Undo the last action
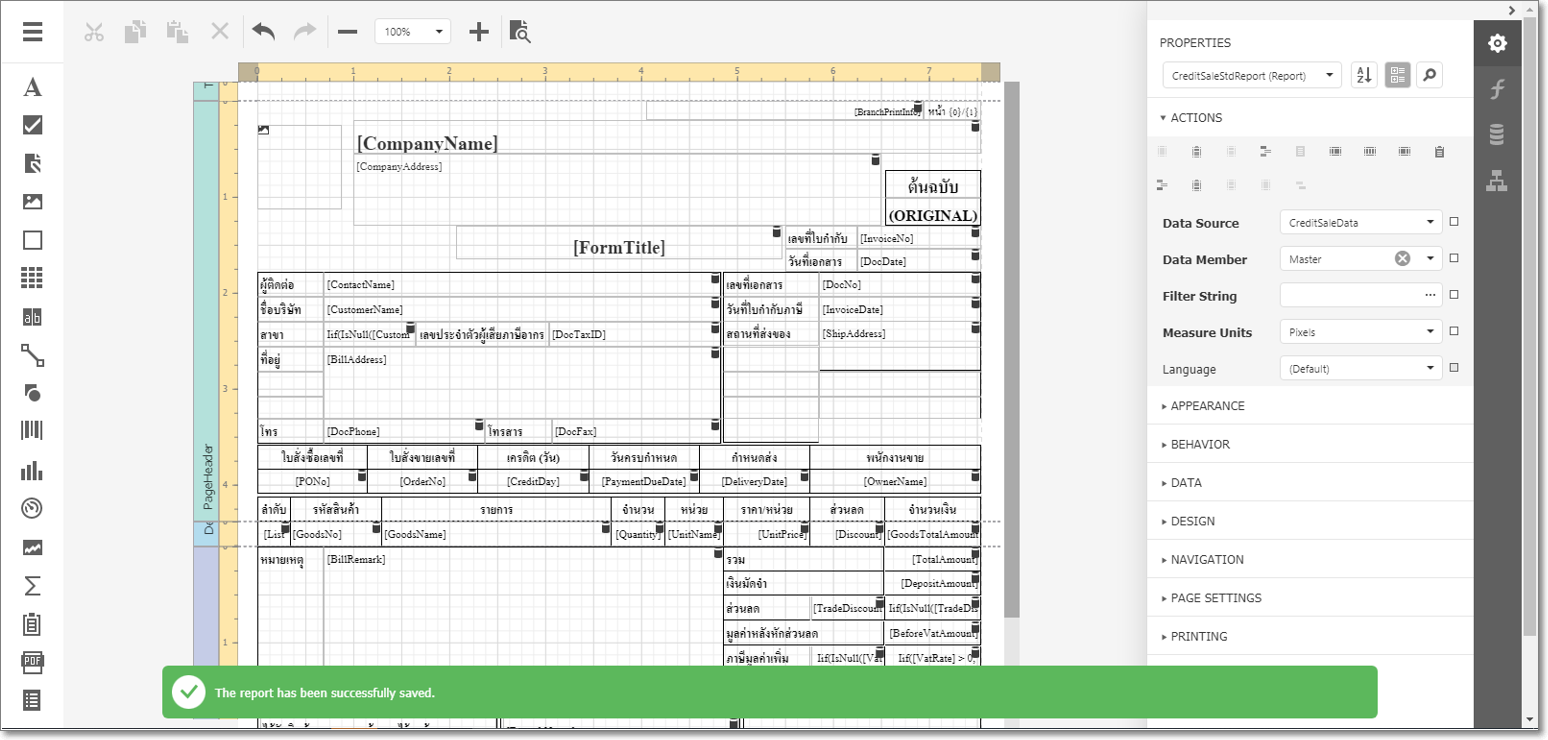This screenshot has height=740, width=1548. (x=263, y=32)
